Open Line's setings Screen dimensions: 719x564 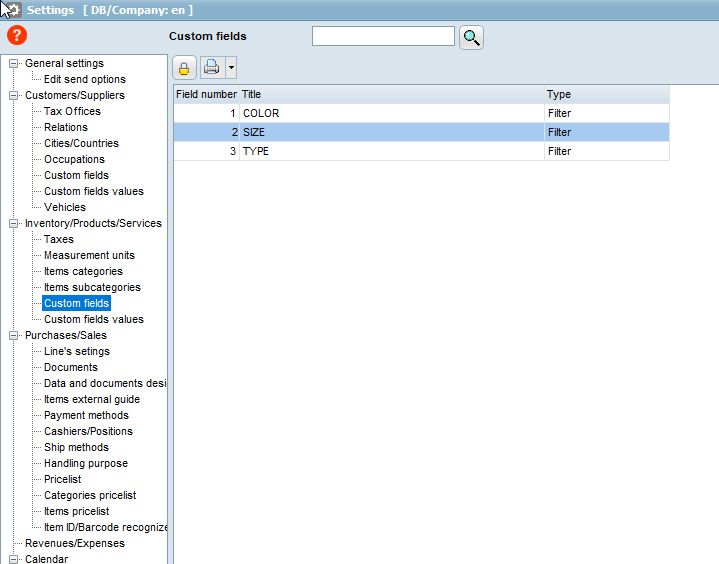[77, 351]
